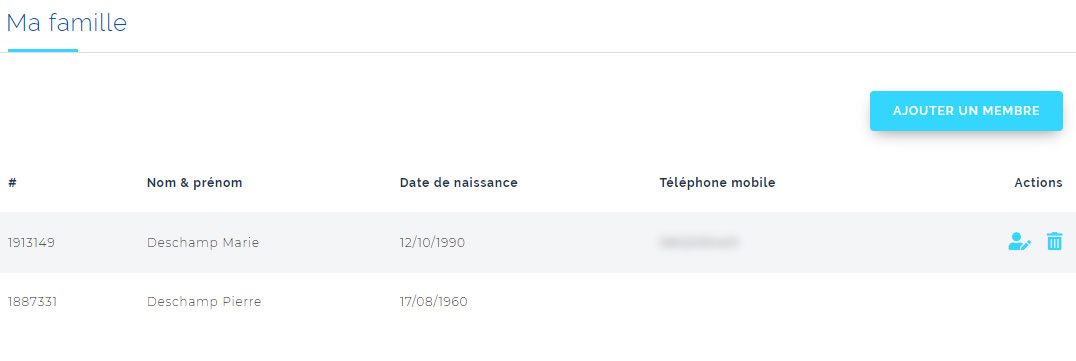This screenshot has height=361, width=1076.
Task: Select birth date 17/08/1960
Action: 434,301
